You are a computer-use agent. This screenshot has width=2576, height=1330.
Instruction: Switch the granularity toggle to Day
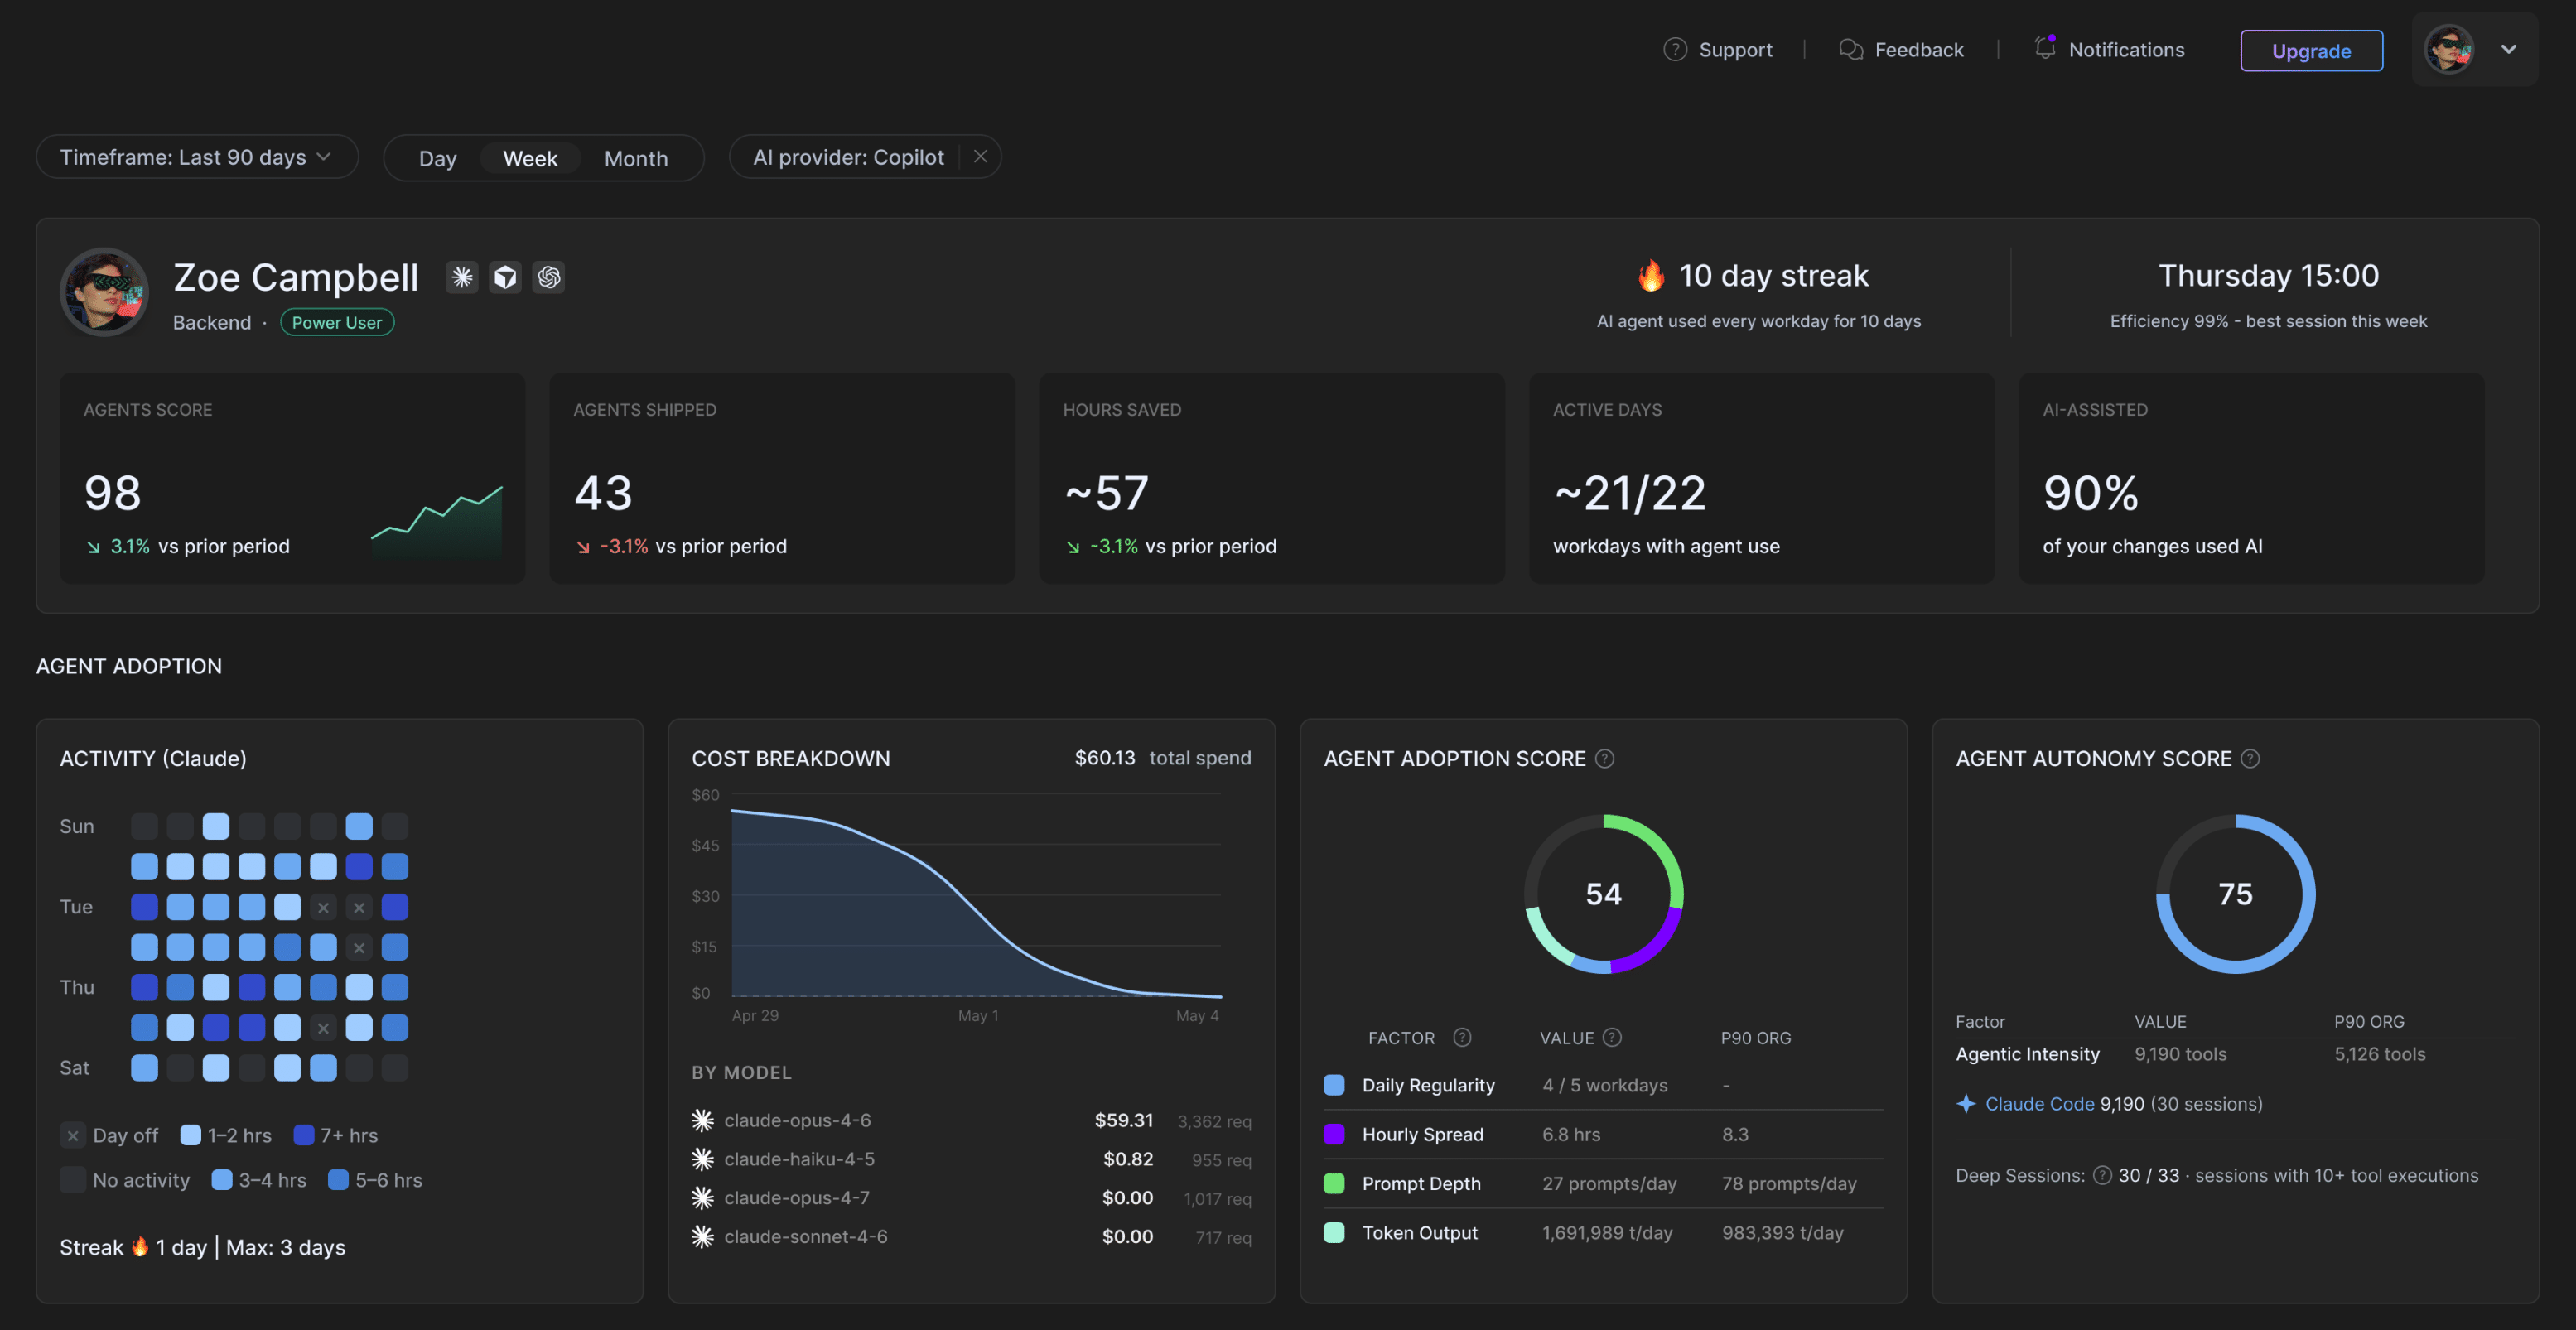point(437,158)
